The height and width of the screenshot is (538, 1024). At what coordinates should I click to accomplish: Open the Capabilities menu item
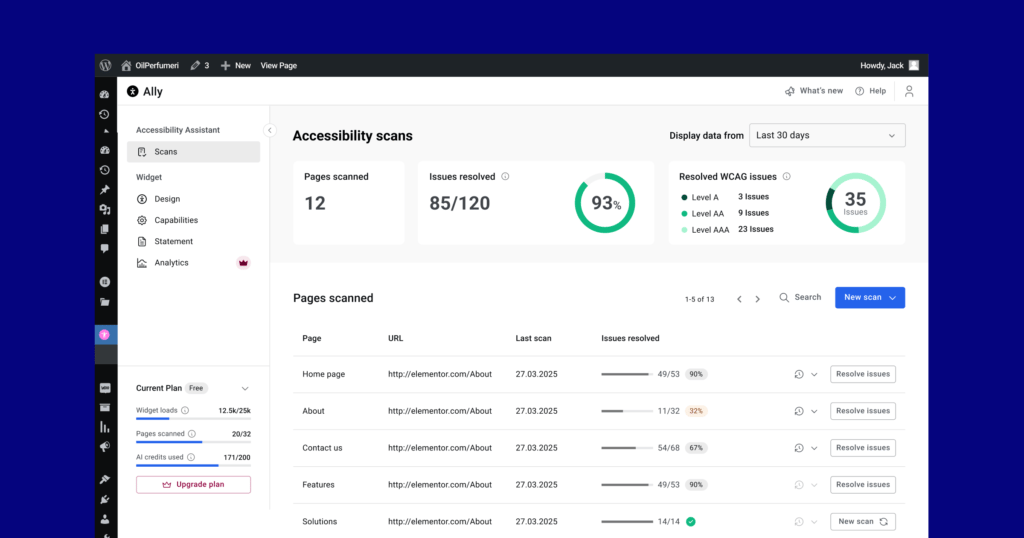[x=176, y=220]
